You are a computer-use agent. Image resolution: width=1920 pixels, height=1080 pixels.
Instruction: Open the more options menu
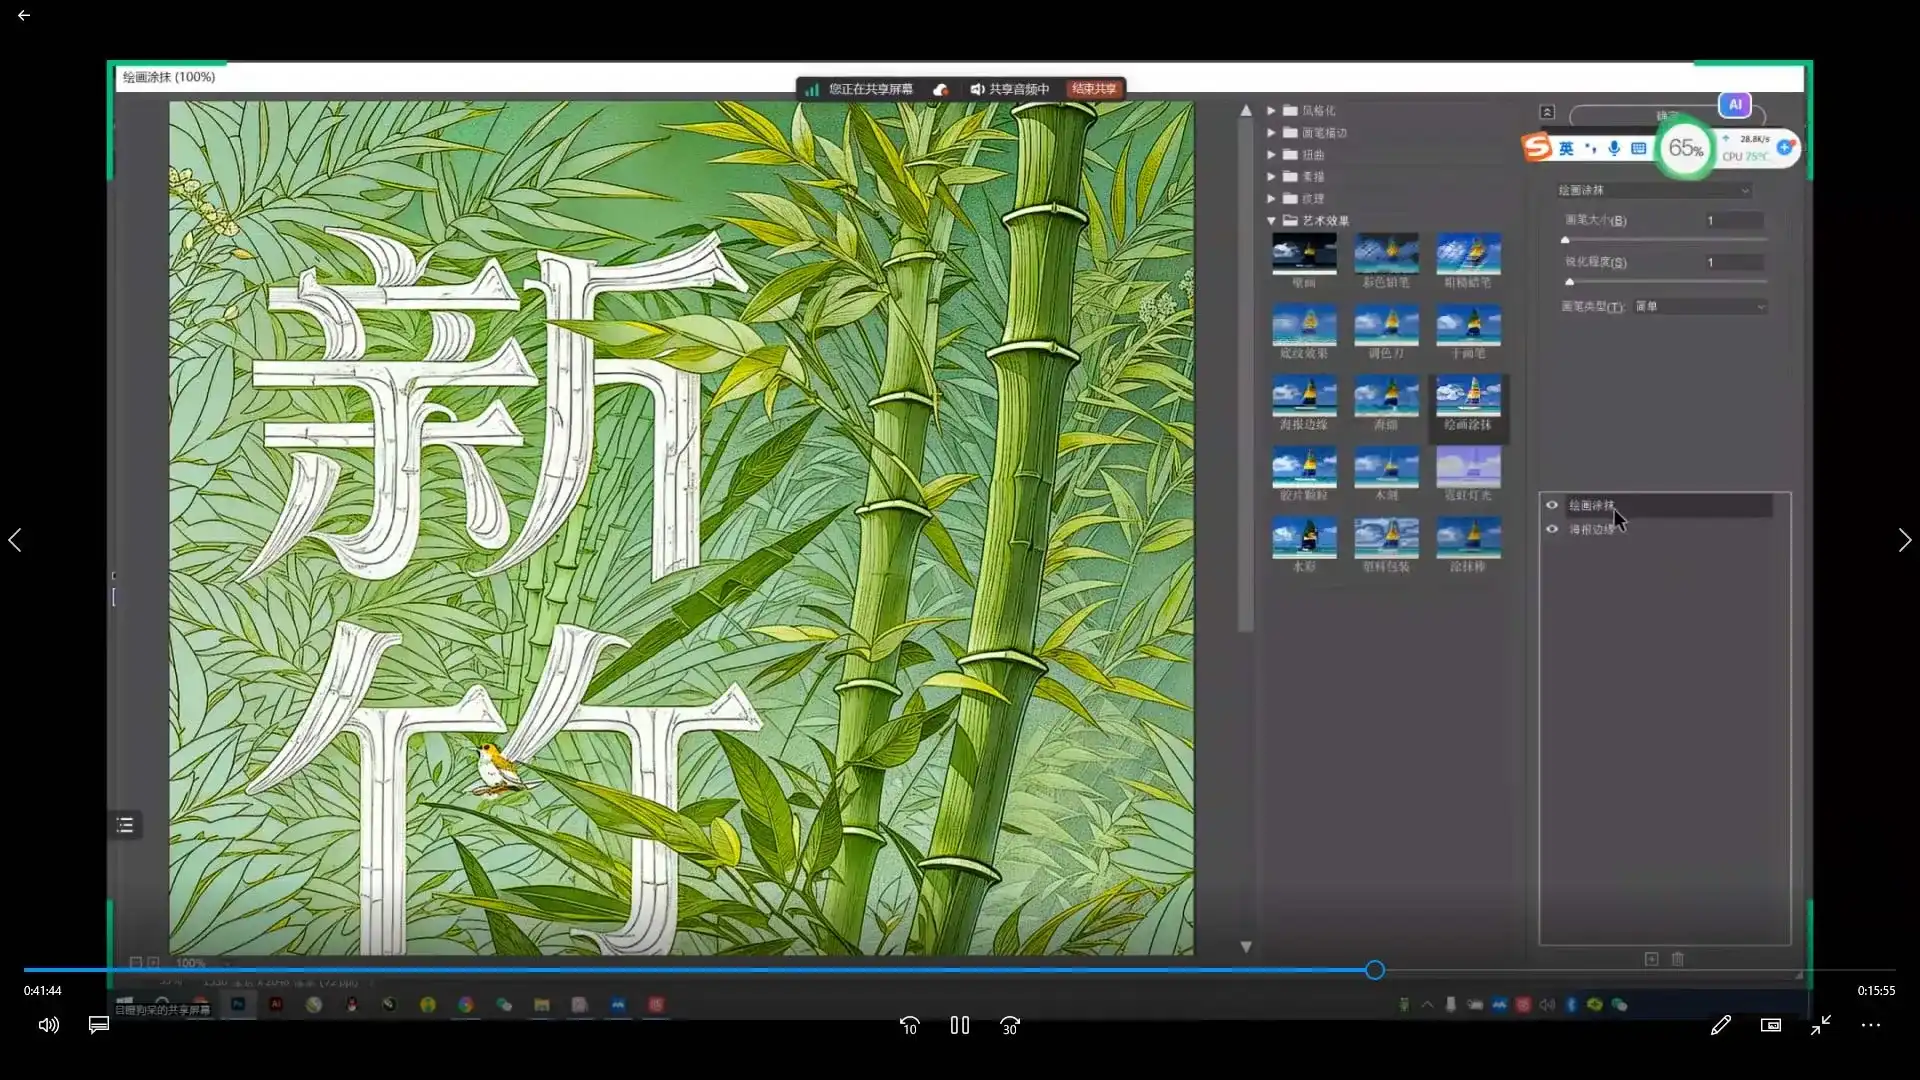point(1871,1025)
